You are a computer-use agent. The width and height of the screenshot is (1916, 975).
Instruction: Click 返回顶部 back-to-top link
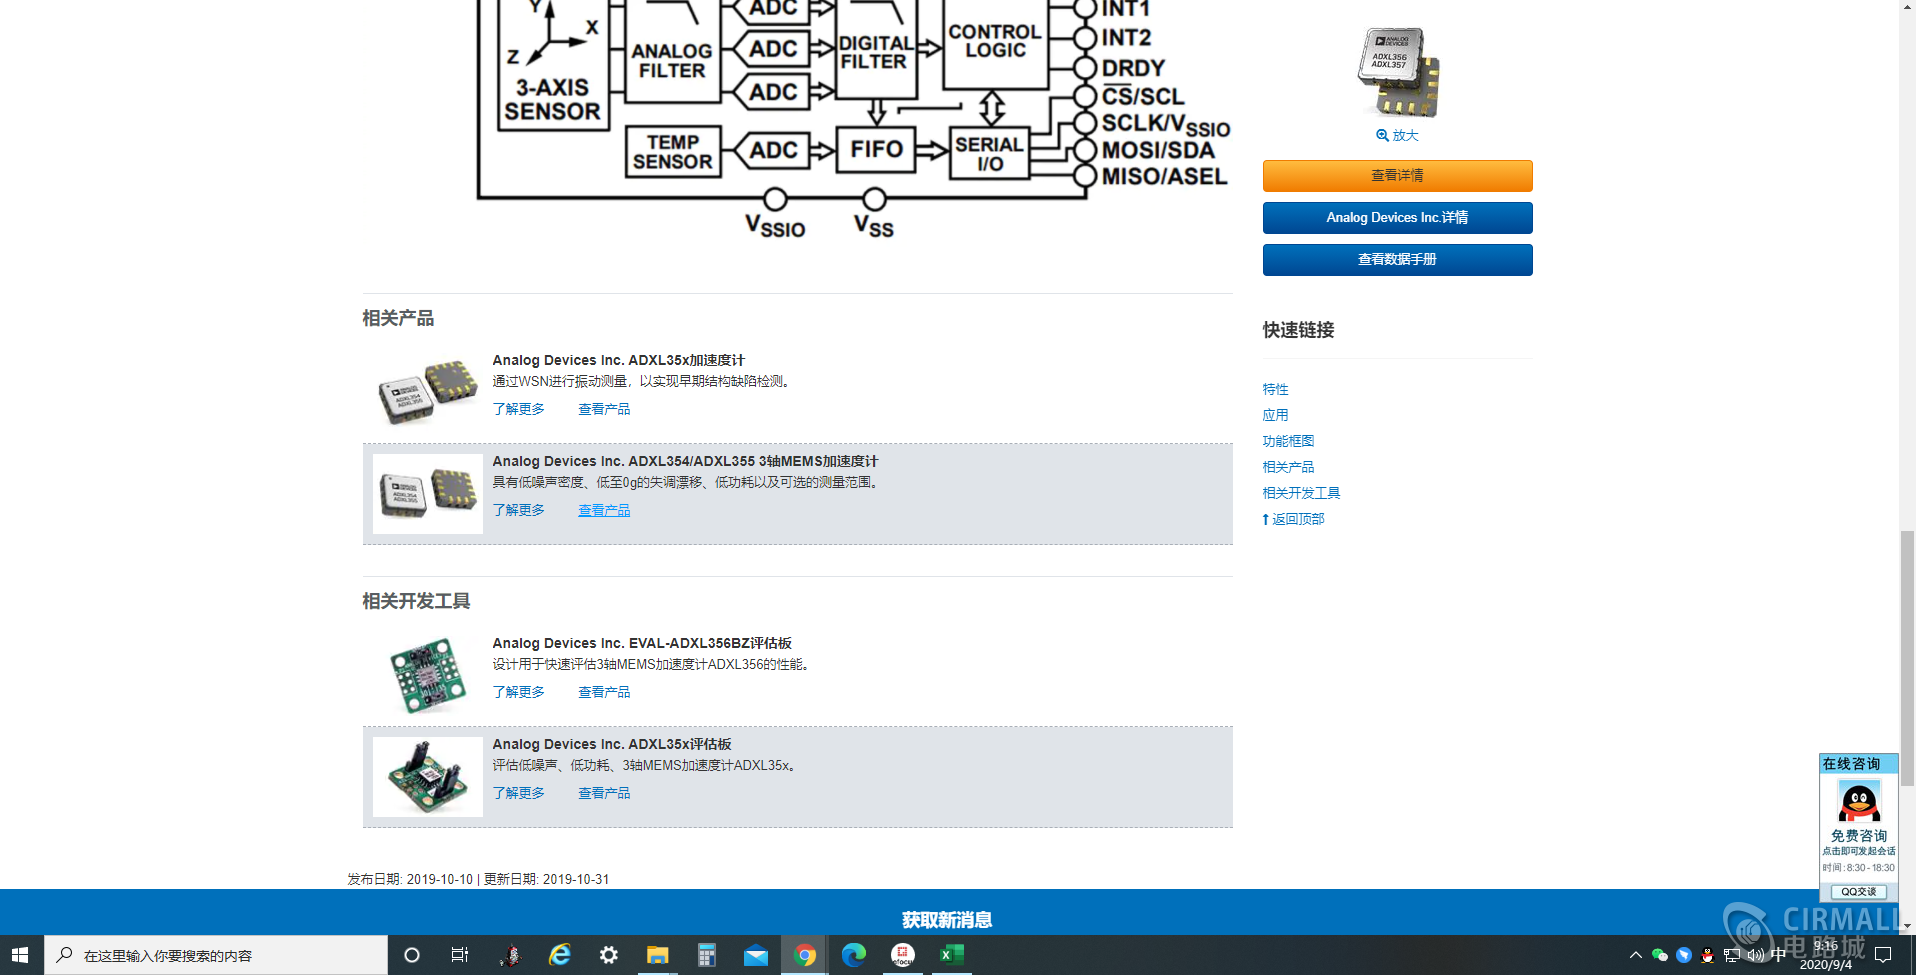pyautogui.click(x=1293, y=519)
